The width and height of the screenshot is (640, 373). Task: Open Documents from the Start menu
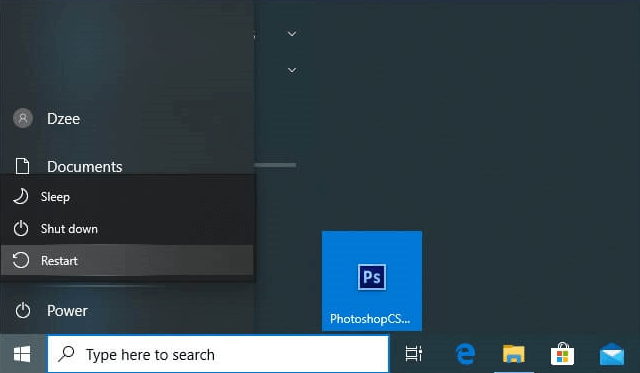tap(127, 166)
